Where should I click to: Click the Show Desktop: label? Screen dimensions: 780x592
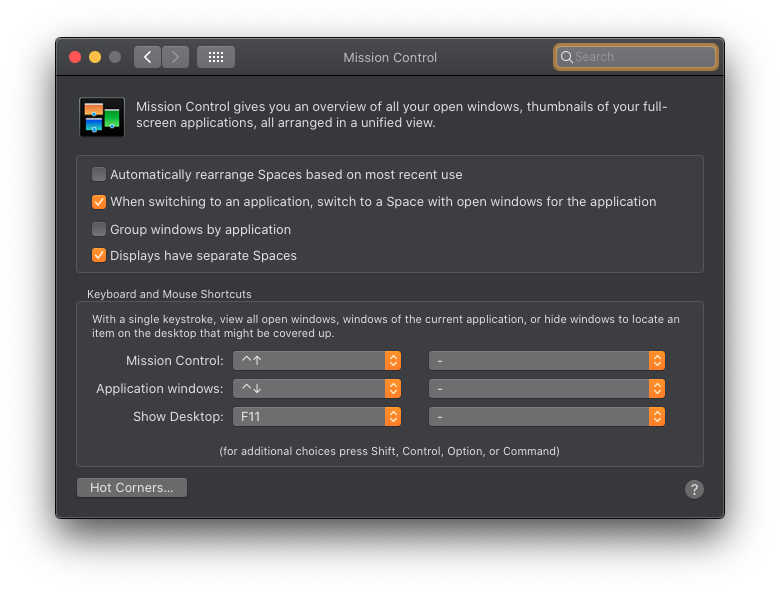pyautogui.click(x=178, y=416)
